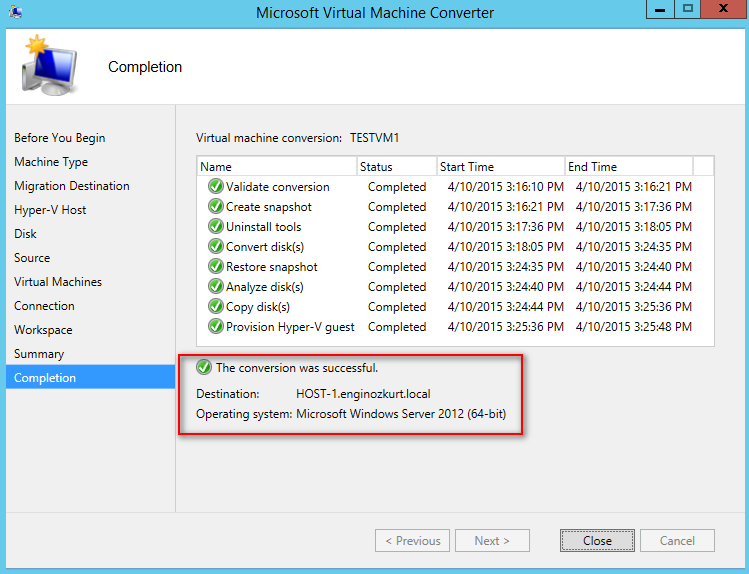Screen dimensions: 749x574
Task: Select the Migration Destination step
Action: coord(72,186)
